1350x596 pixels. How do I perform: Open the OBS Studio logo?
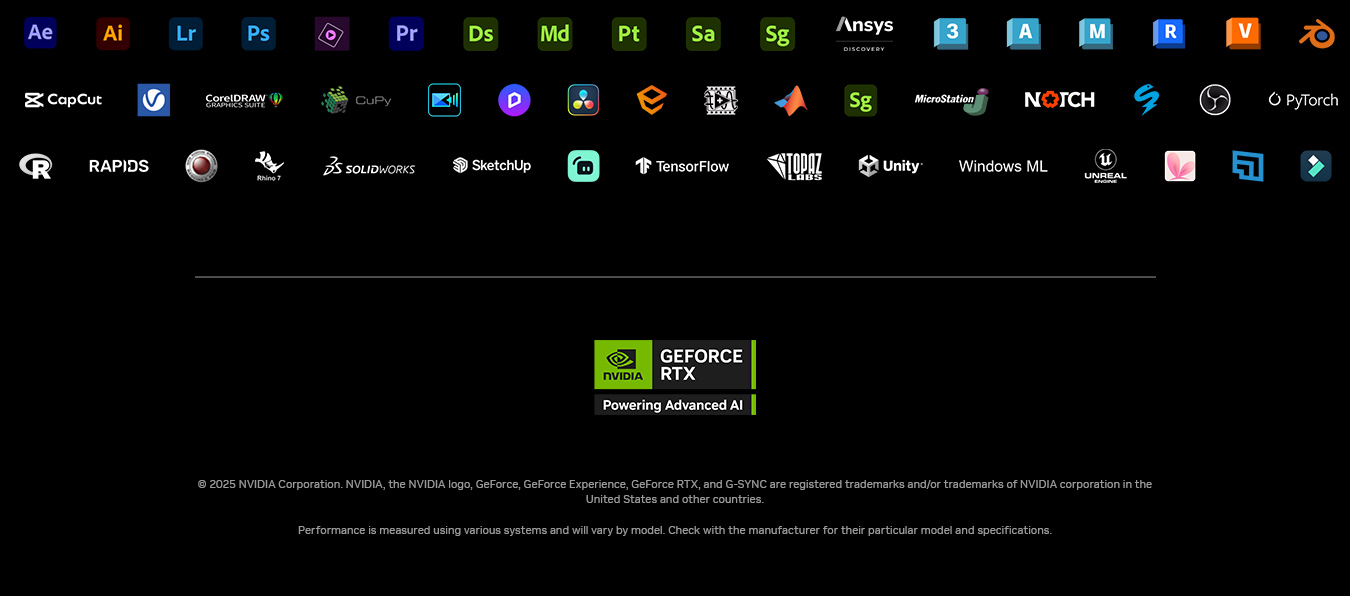tap(1215, 100)
